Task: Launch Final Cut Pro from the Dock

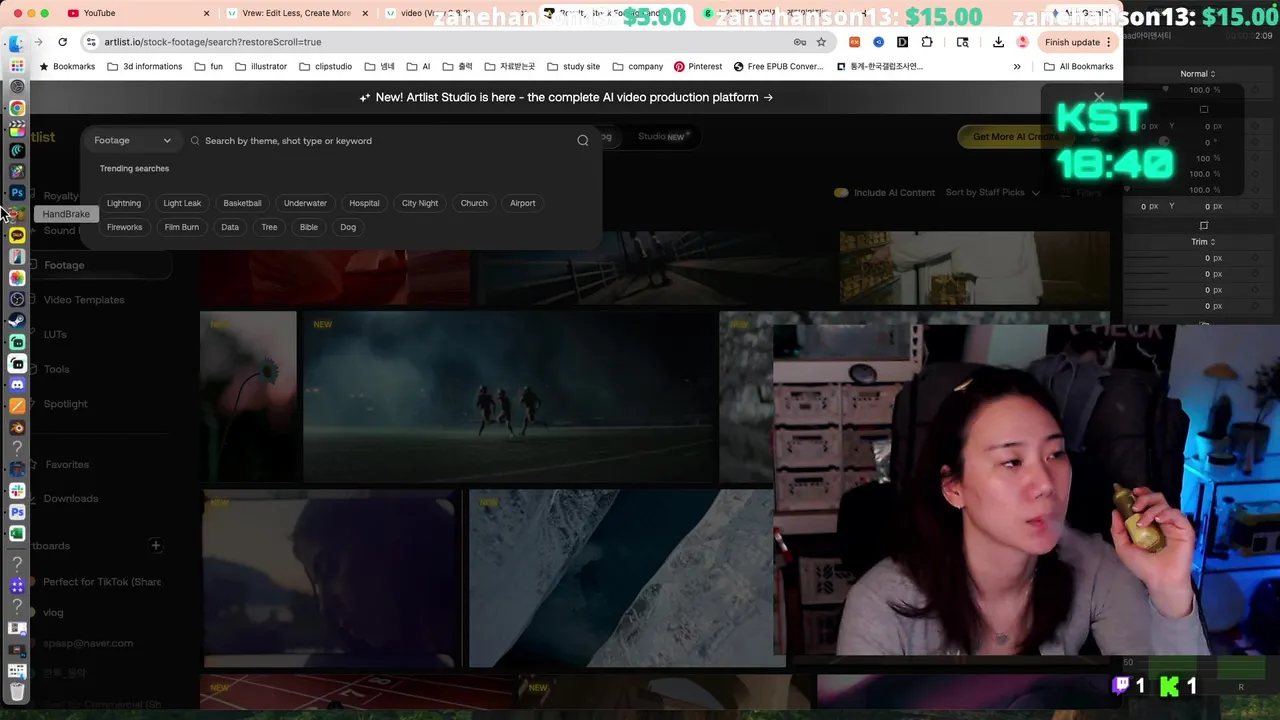Action: click(17, 129)
